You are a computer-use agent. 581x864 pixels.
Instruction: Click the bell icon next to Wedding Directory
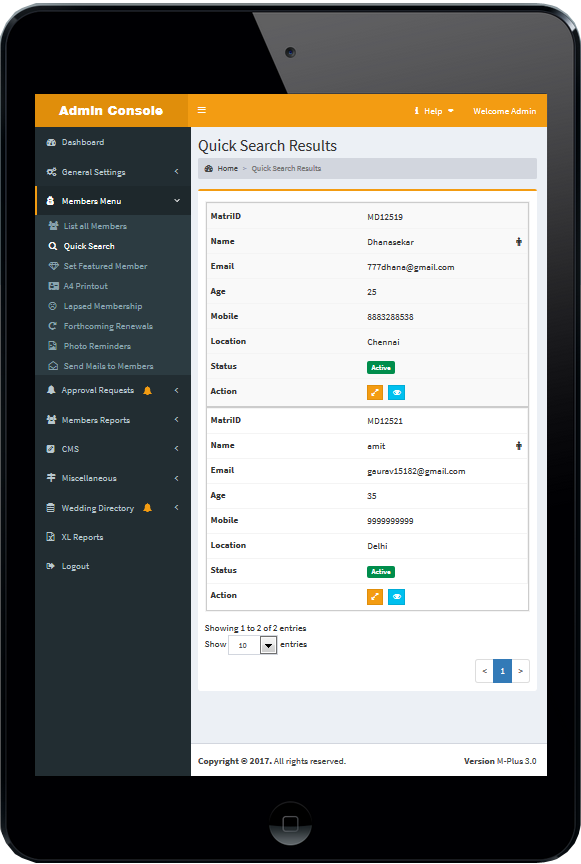tap(147, 508)
